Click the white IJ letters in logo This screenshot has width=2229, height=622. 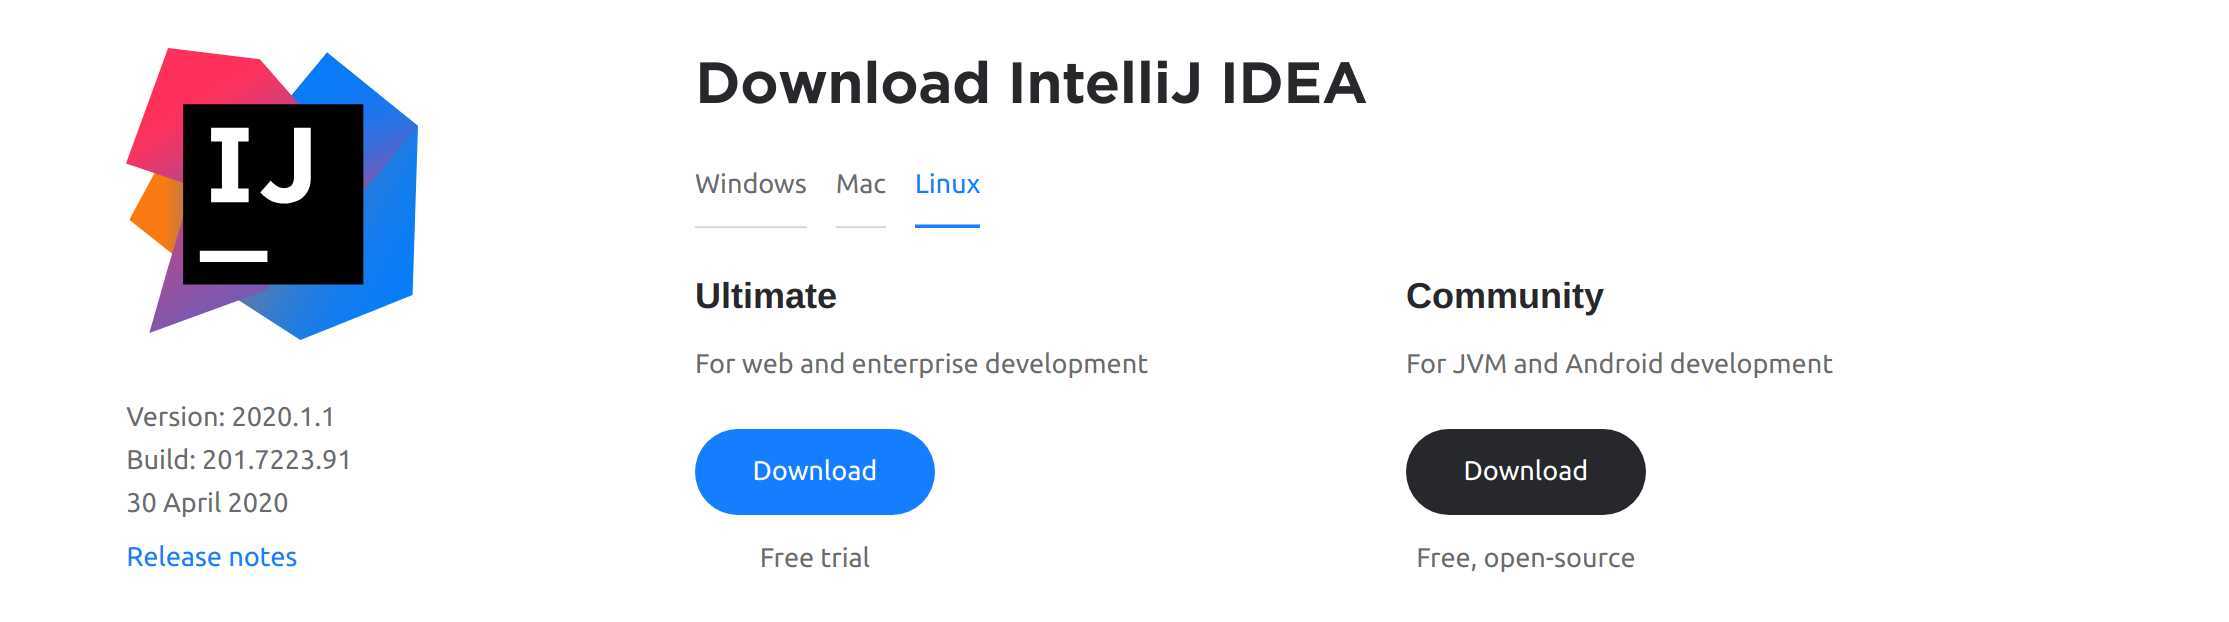pos(260,166)
